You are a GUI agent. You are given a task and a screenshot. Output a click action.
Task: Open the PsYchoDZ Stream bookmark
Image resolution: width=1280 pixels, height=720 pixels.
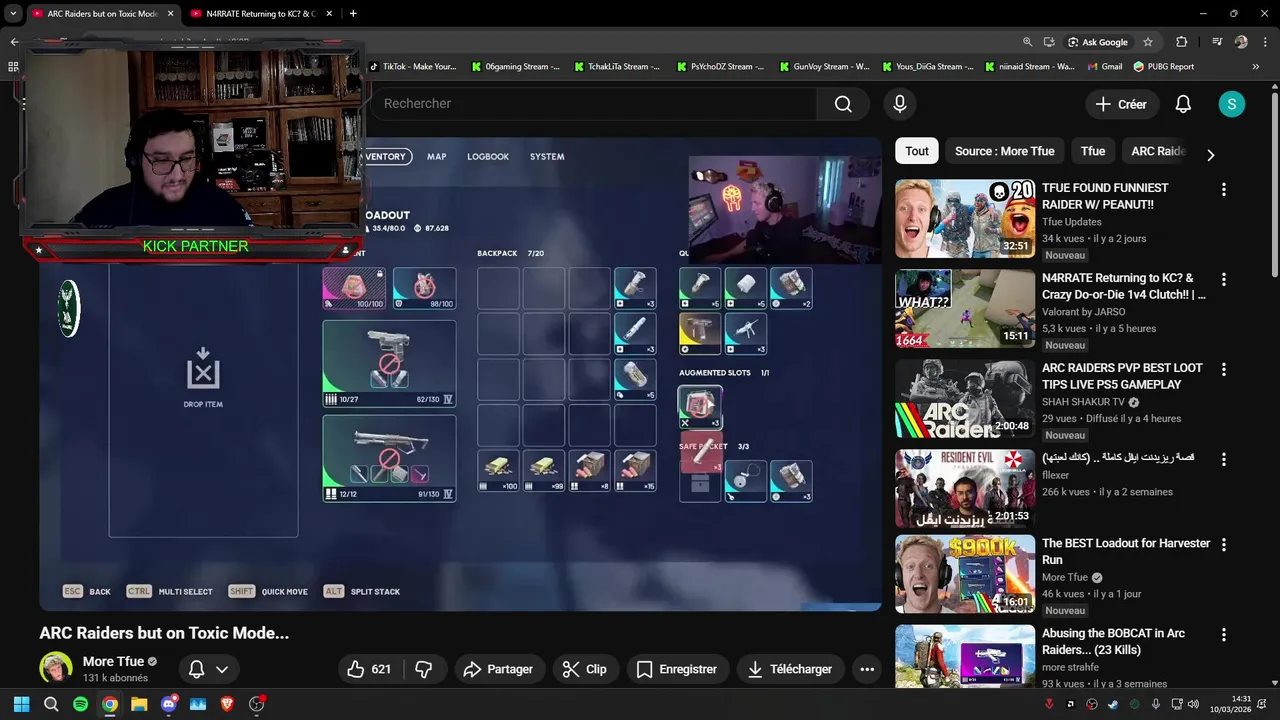719,67
